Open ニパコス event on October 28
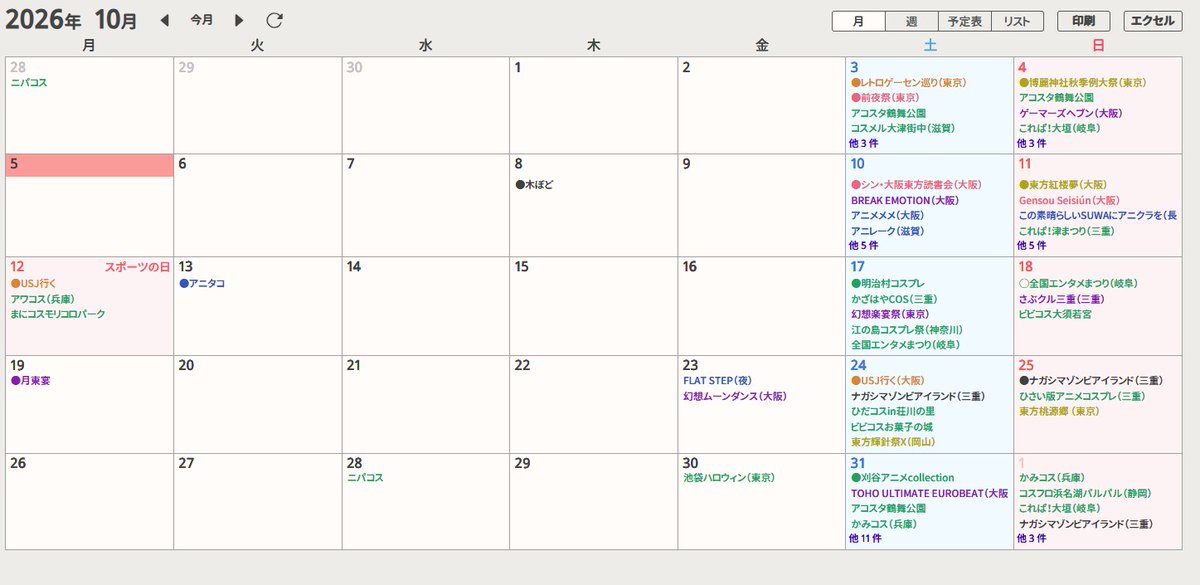The height and width of the screenshot is (585, 1200). pos(364,478)
